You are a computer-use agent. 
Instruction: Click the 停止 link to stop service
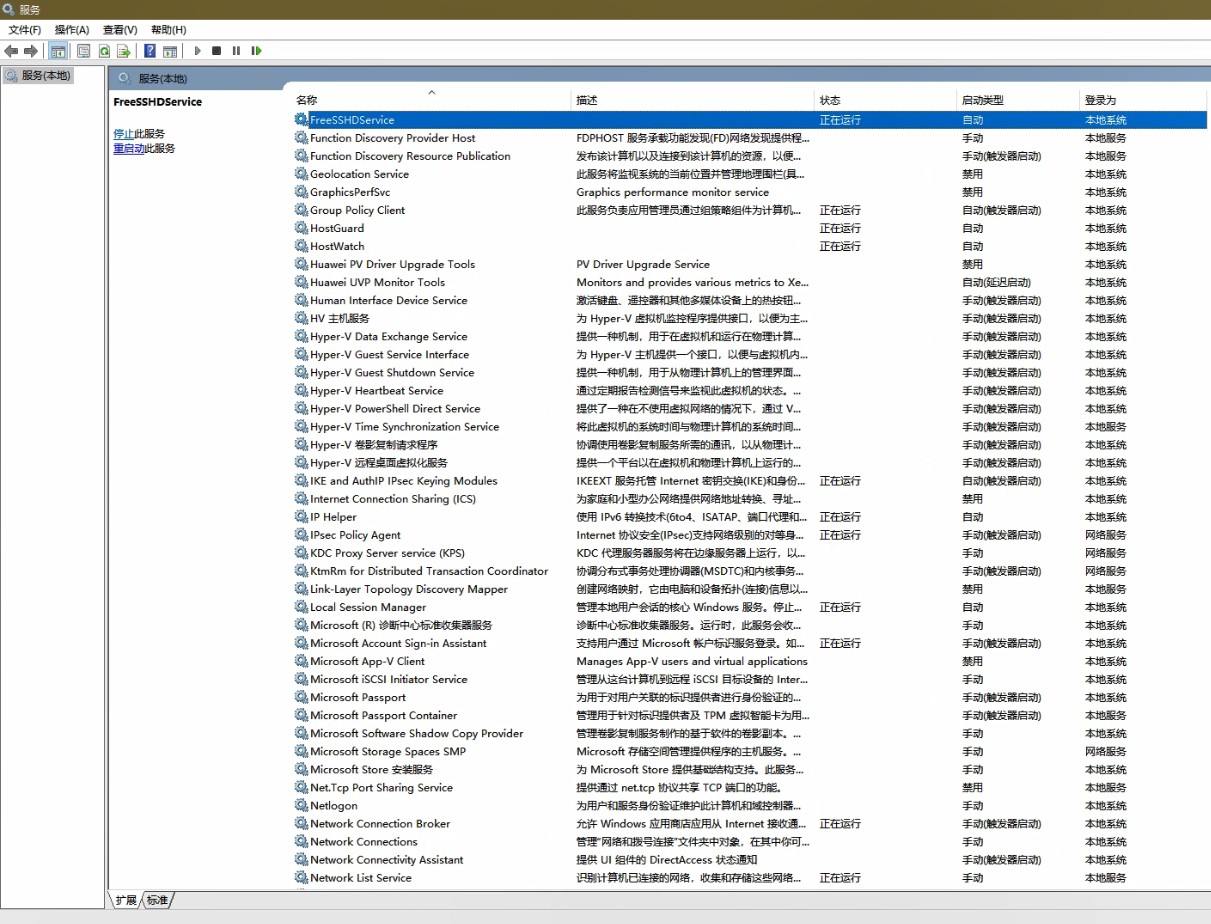pyautogui.click(x=123, y=133)
